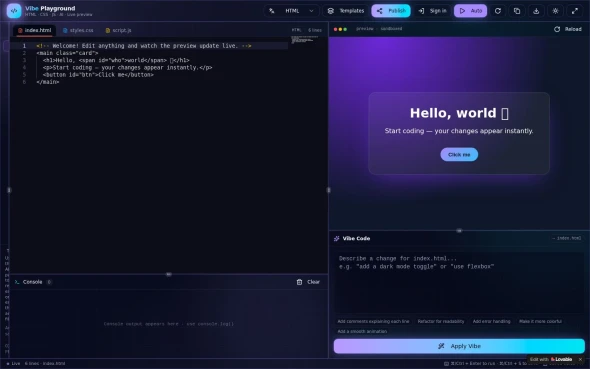Image resolution: width=590 pixels, height=369 pixels.
Task: Click Sign in
Action: (x=432, y=11)
